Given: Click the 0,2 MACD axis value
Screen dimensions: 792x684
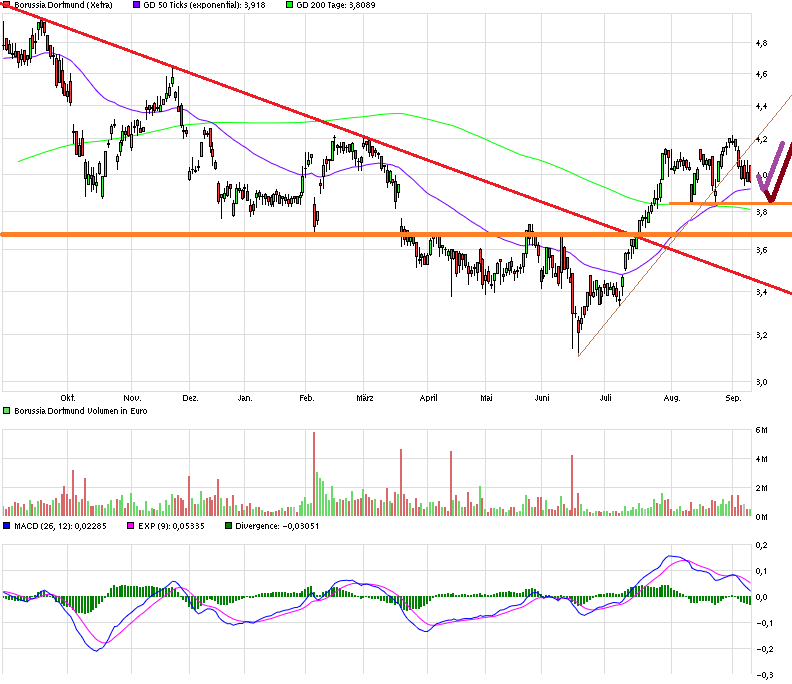Looking at the screenshot, I should [761, 545].
